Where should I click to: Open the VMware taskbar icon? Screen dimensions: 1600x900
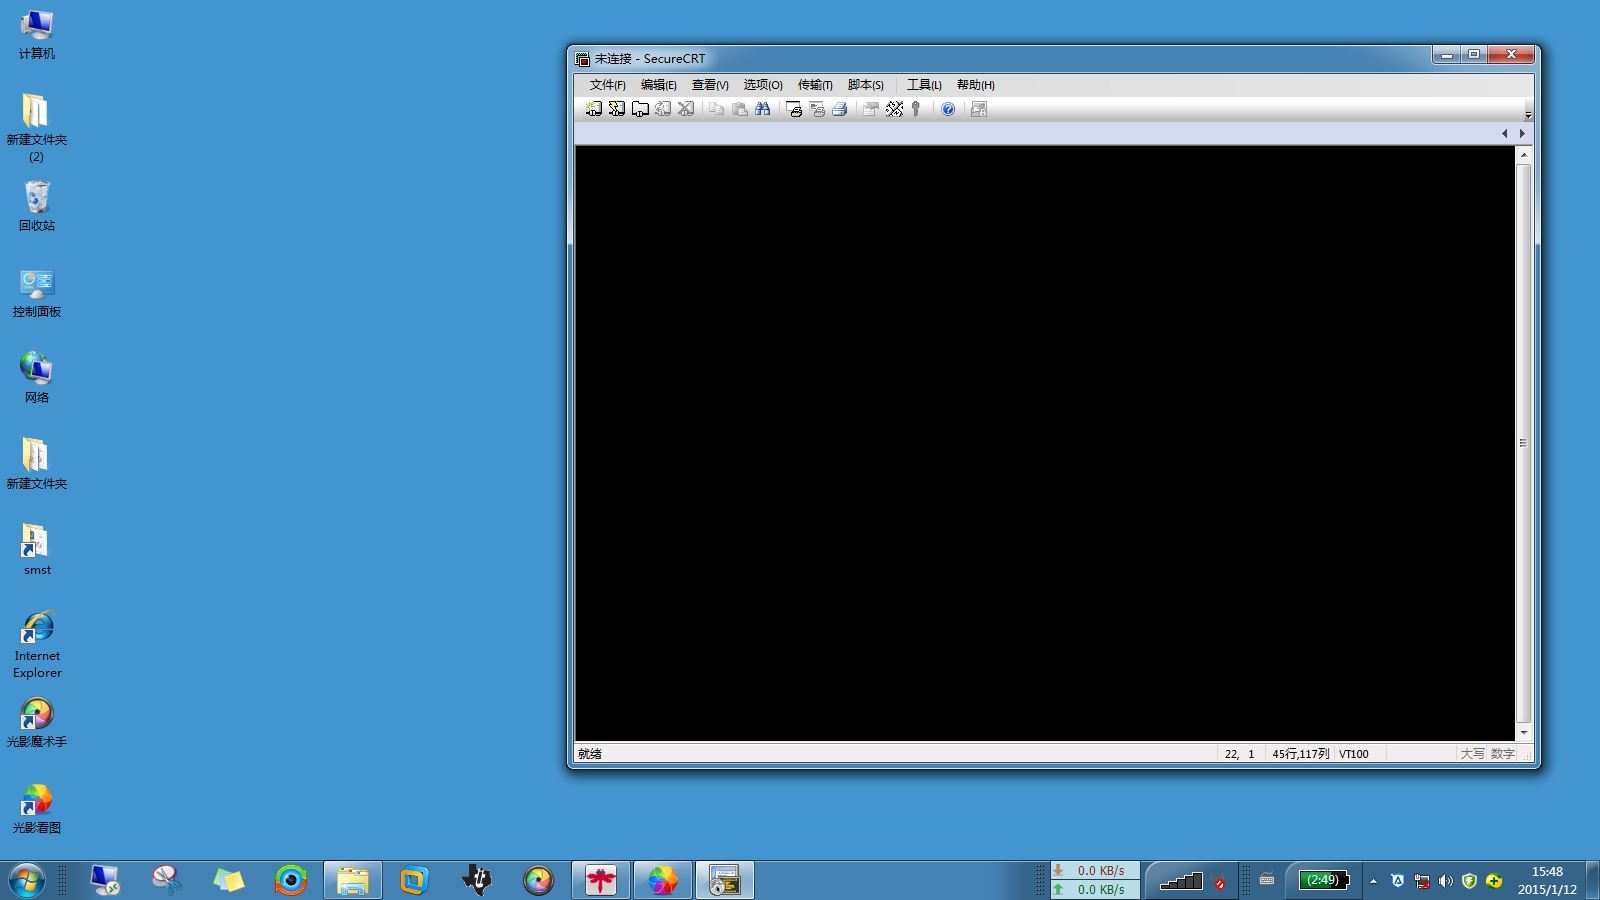click(x=414, y=880)
